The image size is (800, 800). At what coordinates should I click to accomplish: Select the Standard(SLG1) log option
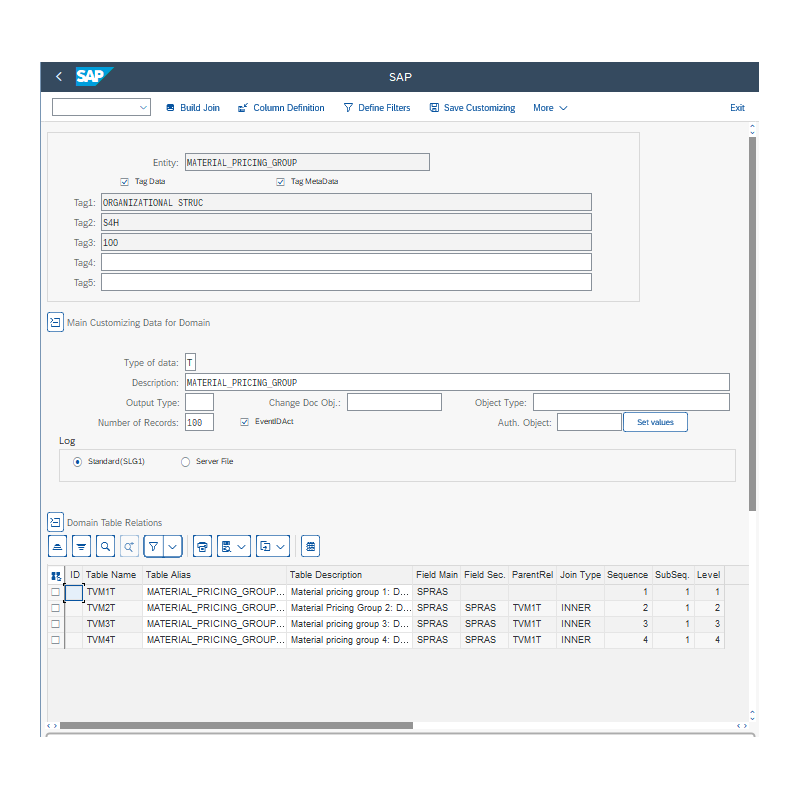pyautogui.click(x=77, y=461)
